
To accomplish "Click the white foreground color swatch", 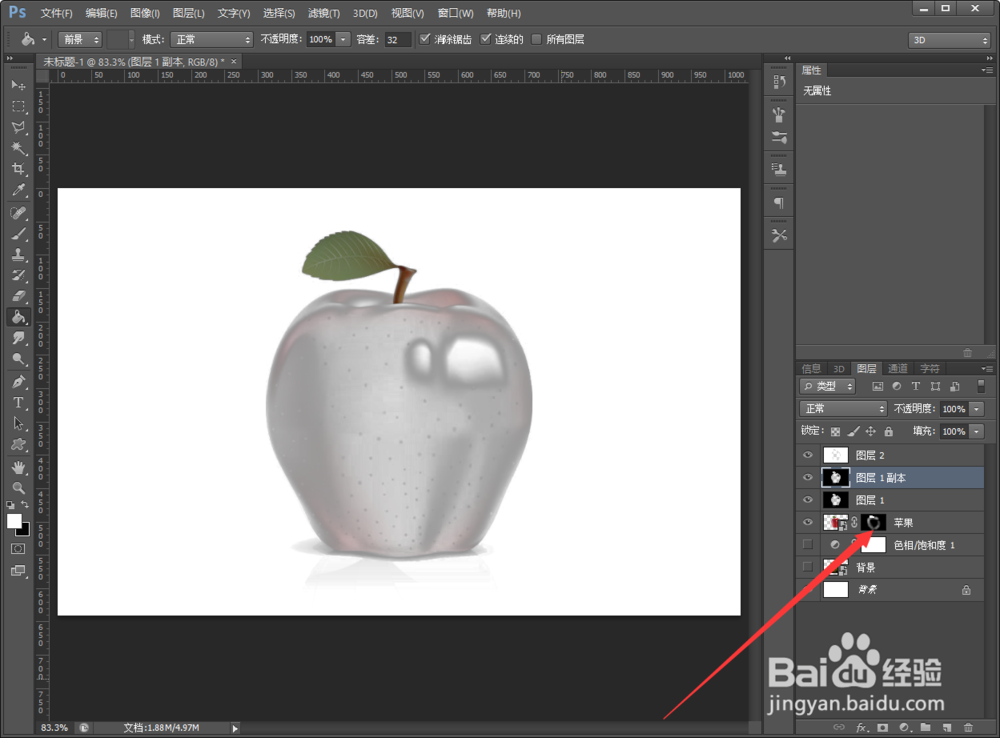I will pos(13,520).
